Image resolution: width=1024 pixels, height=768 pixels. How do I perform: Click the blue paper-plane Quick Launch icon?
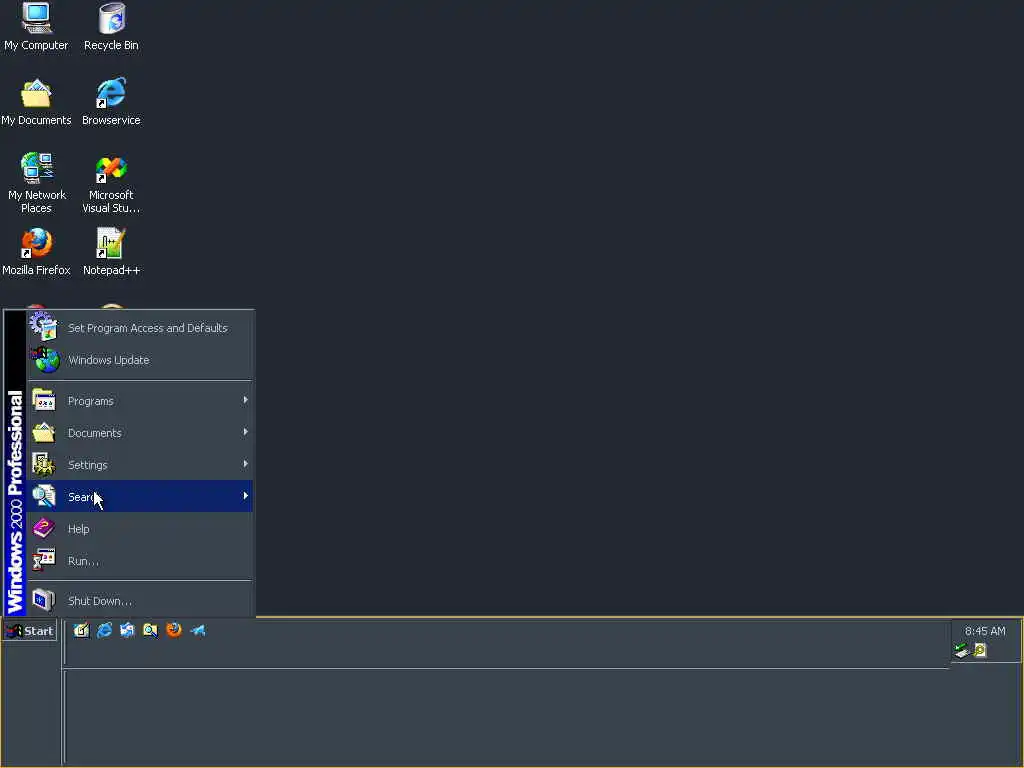198,630
